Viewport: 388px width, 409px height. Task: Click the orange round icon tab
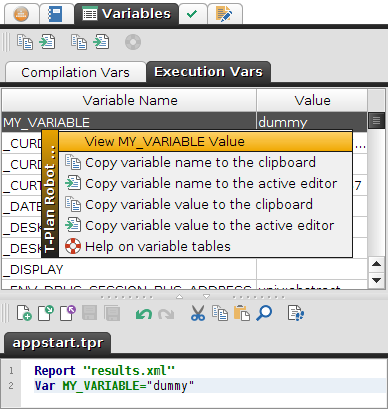tap(21, 14)
